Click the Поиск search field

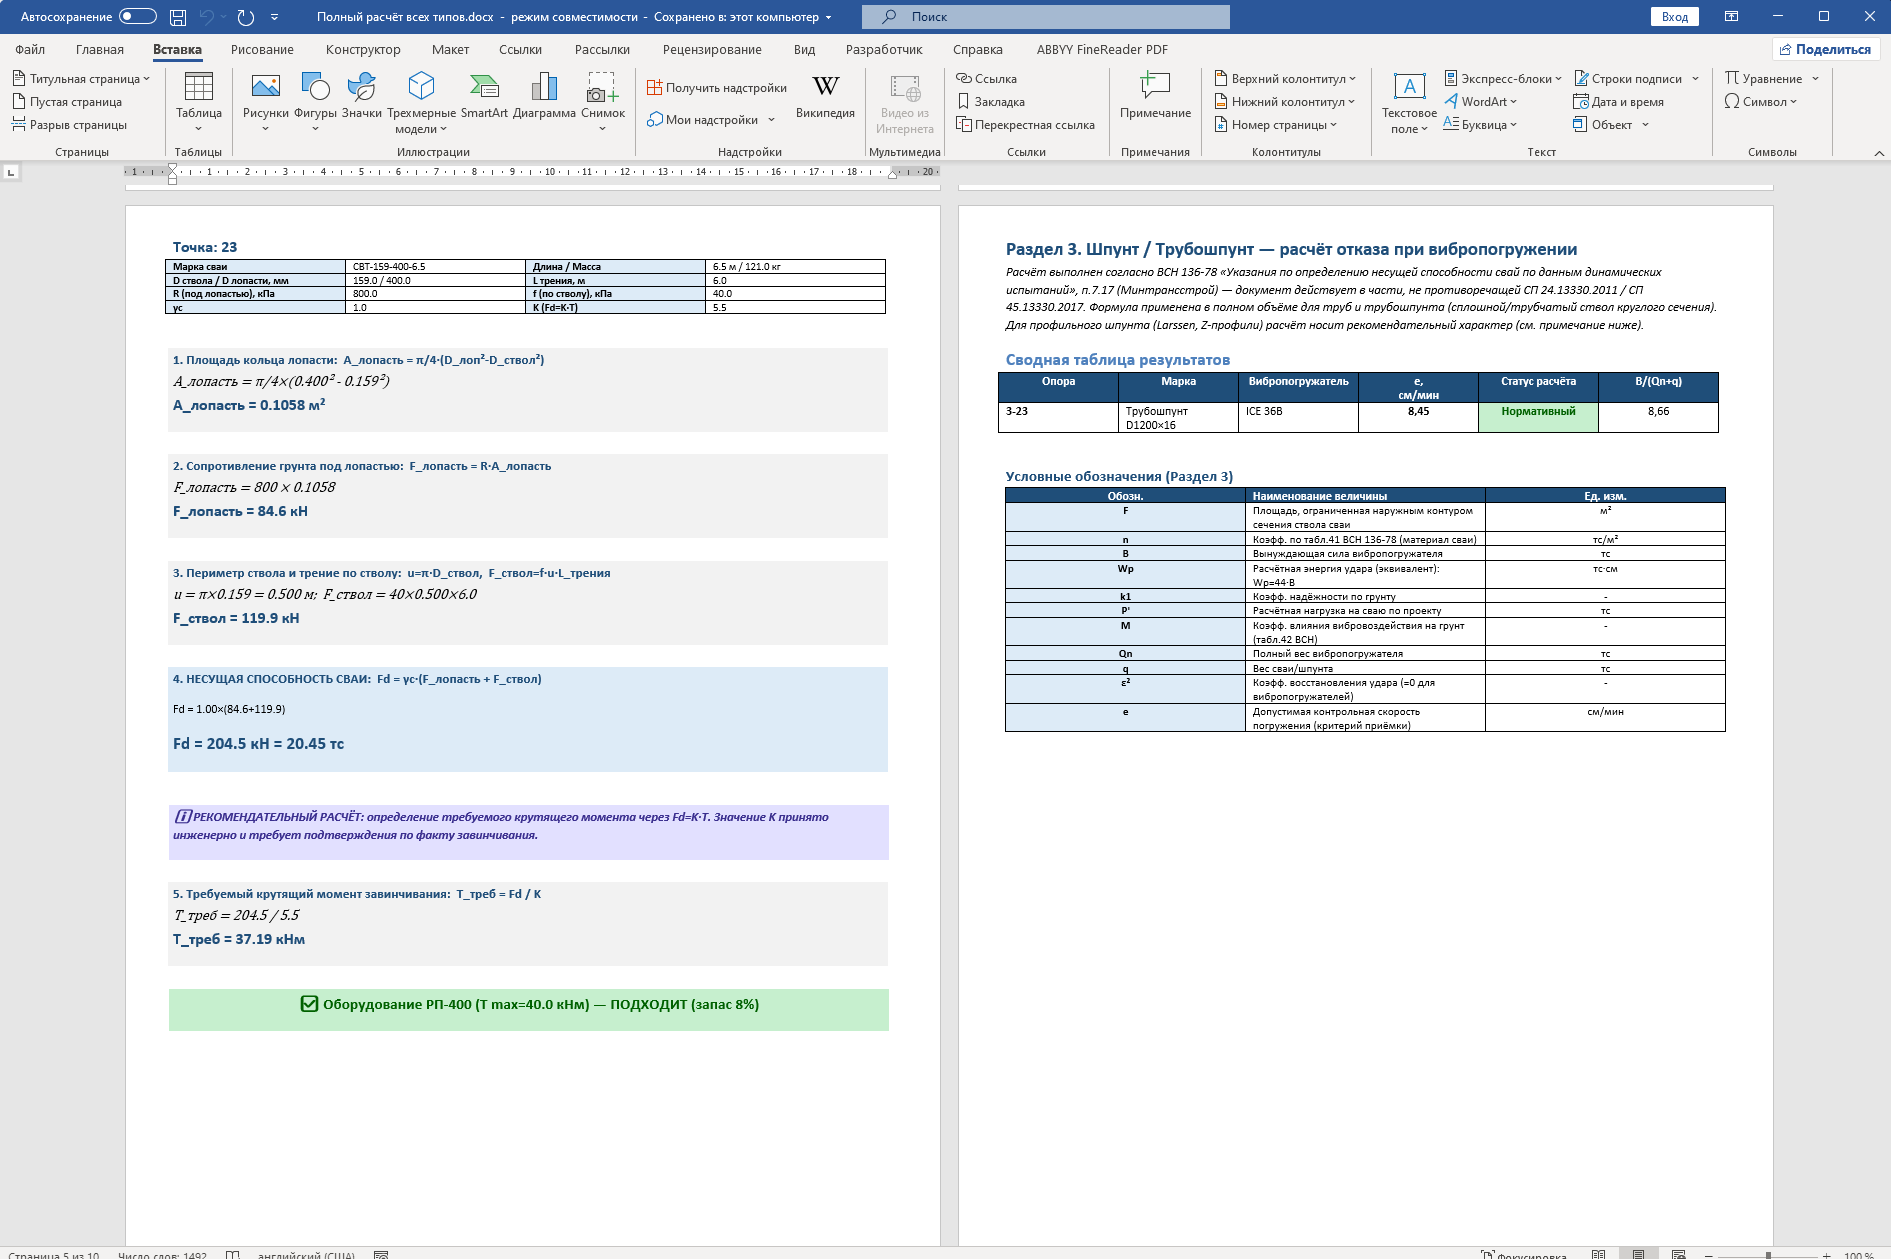tap(1046, 17)
